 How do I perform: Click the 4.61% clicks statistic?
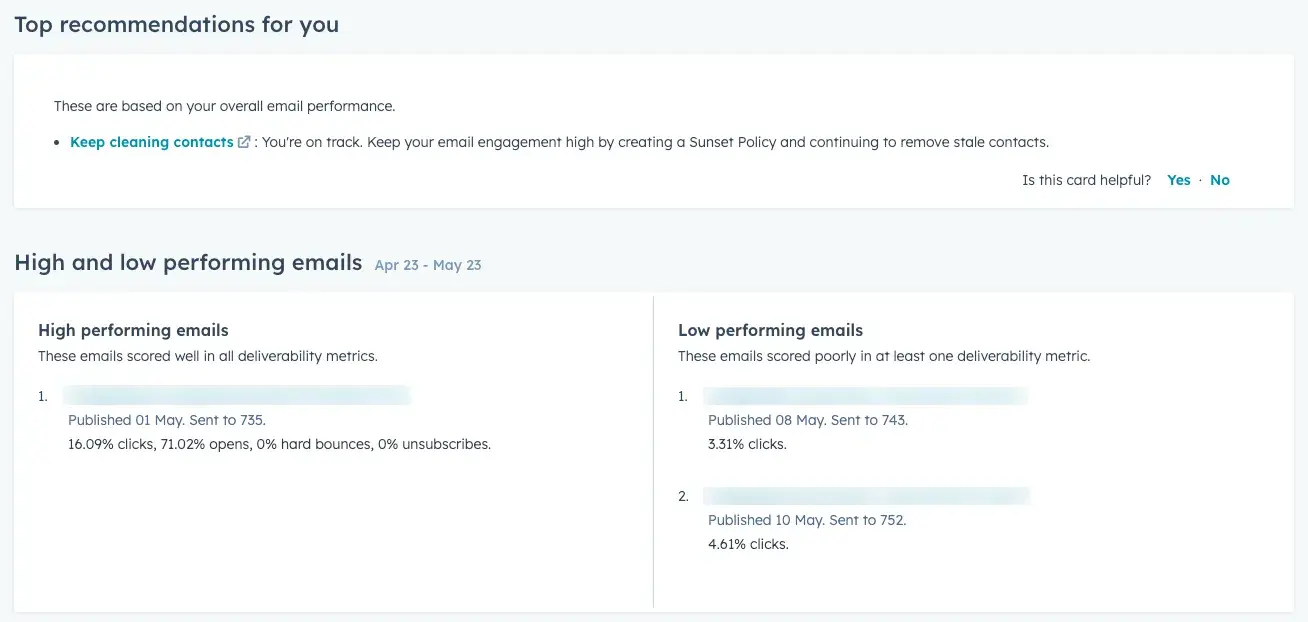(748, 544)
